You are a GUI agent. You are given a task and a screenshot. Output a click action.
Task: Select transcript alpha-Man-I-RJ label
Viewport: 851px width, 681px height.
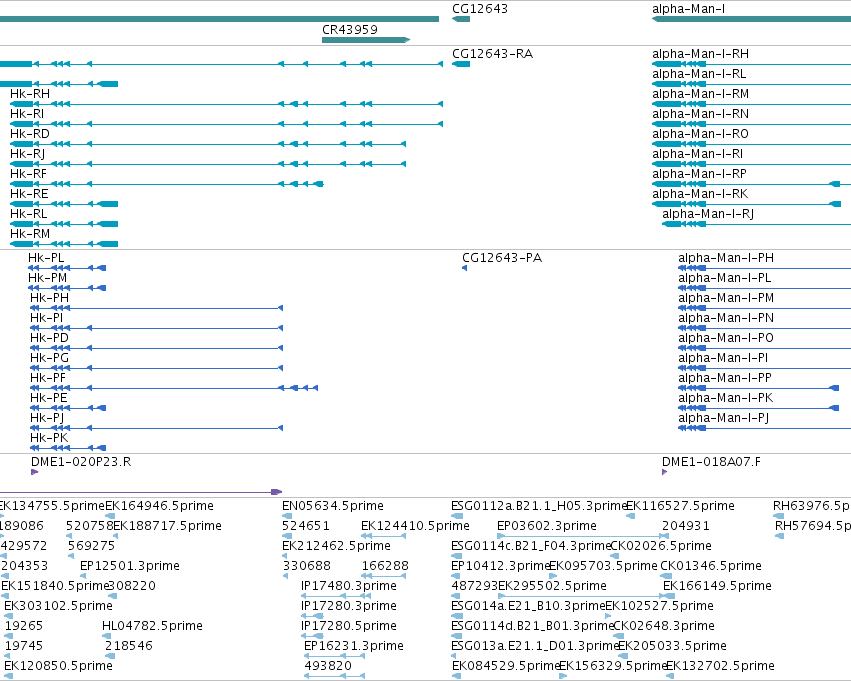(708, 214)
